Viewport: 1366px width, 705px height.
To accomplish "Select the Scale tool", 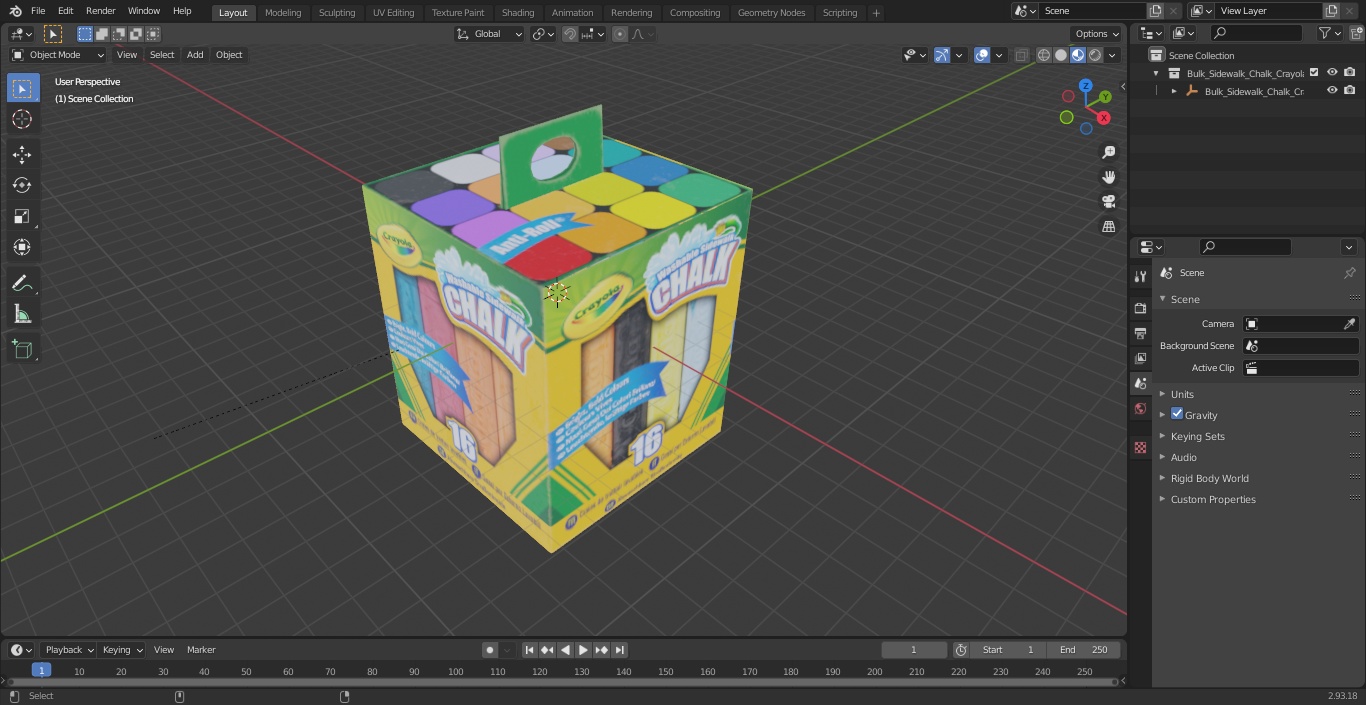I will click(x=22, y=216).
